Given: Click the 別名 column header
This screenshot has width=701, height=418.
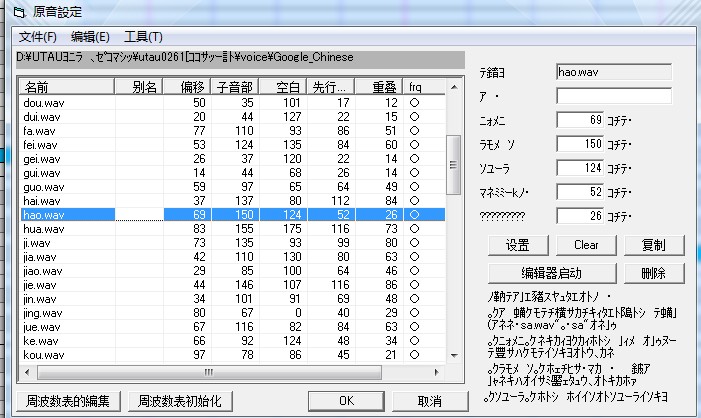Looking at the screenshot, I should tap(139, 87).
